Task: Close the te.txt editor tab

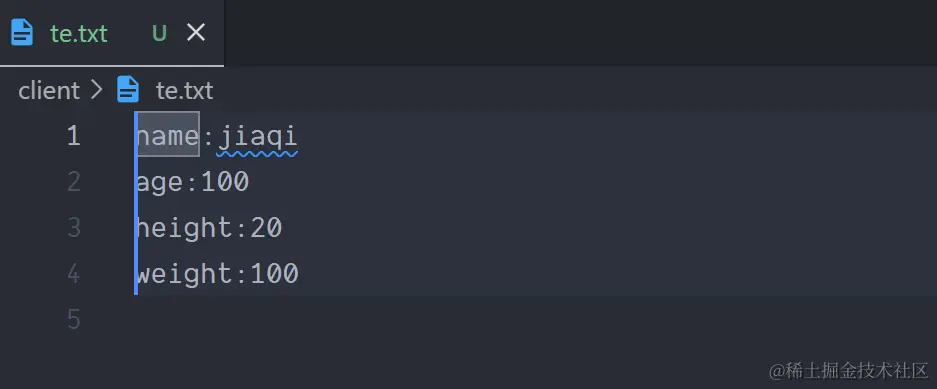Action: (196, 32)
